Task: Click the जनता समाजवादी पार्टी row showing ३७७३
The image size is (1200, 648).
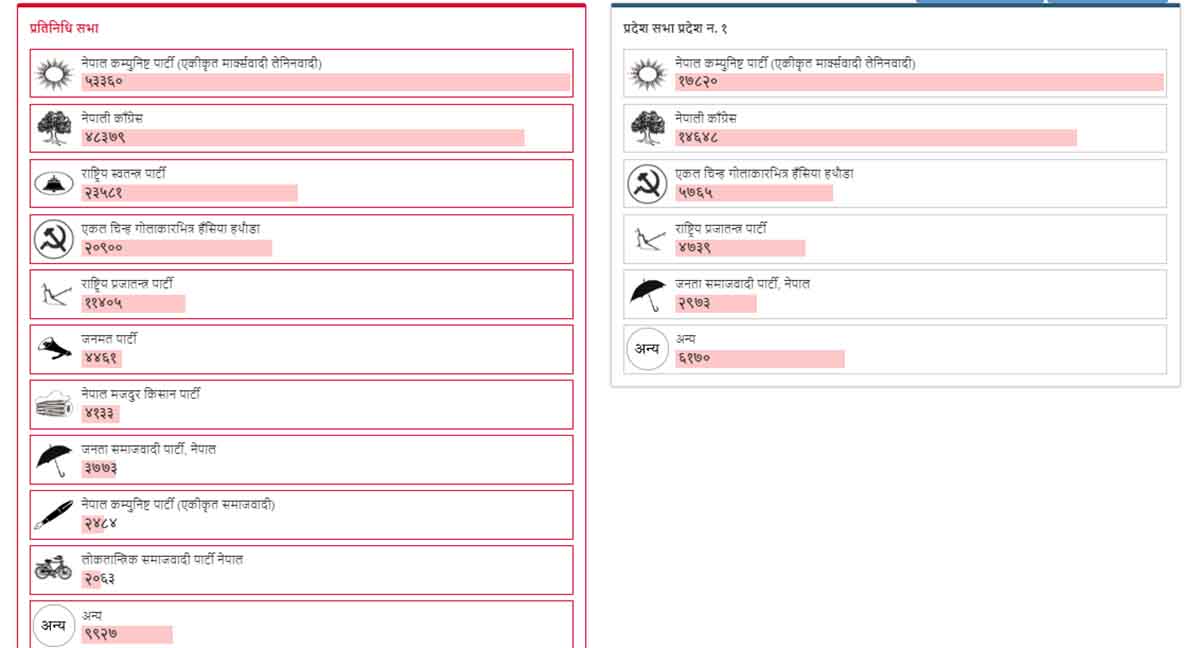Action: [302, 459]
